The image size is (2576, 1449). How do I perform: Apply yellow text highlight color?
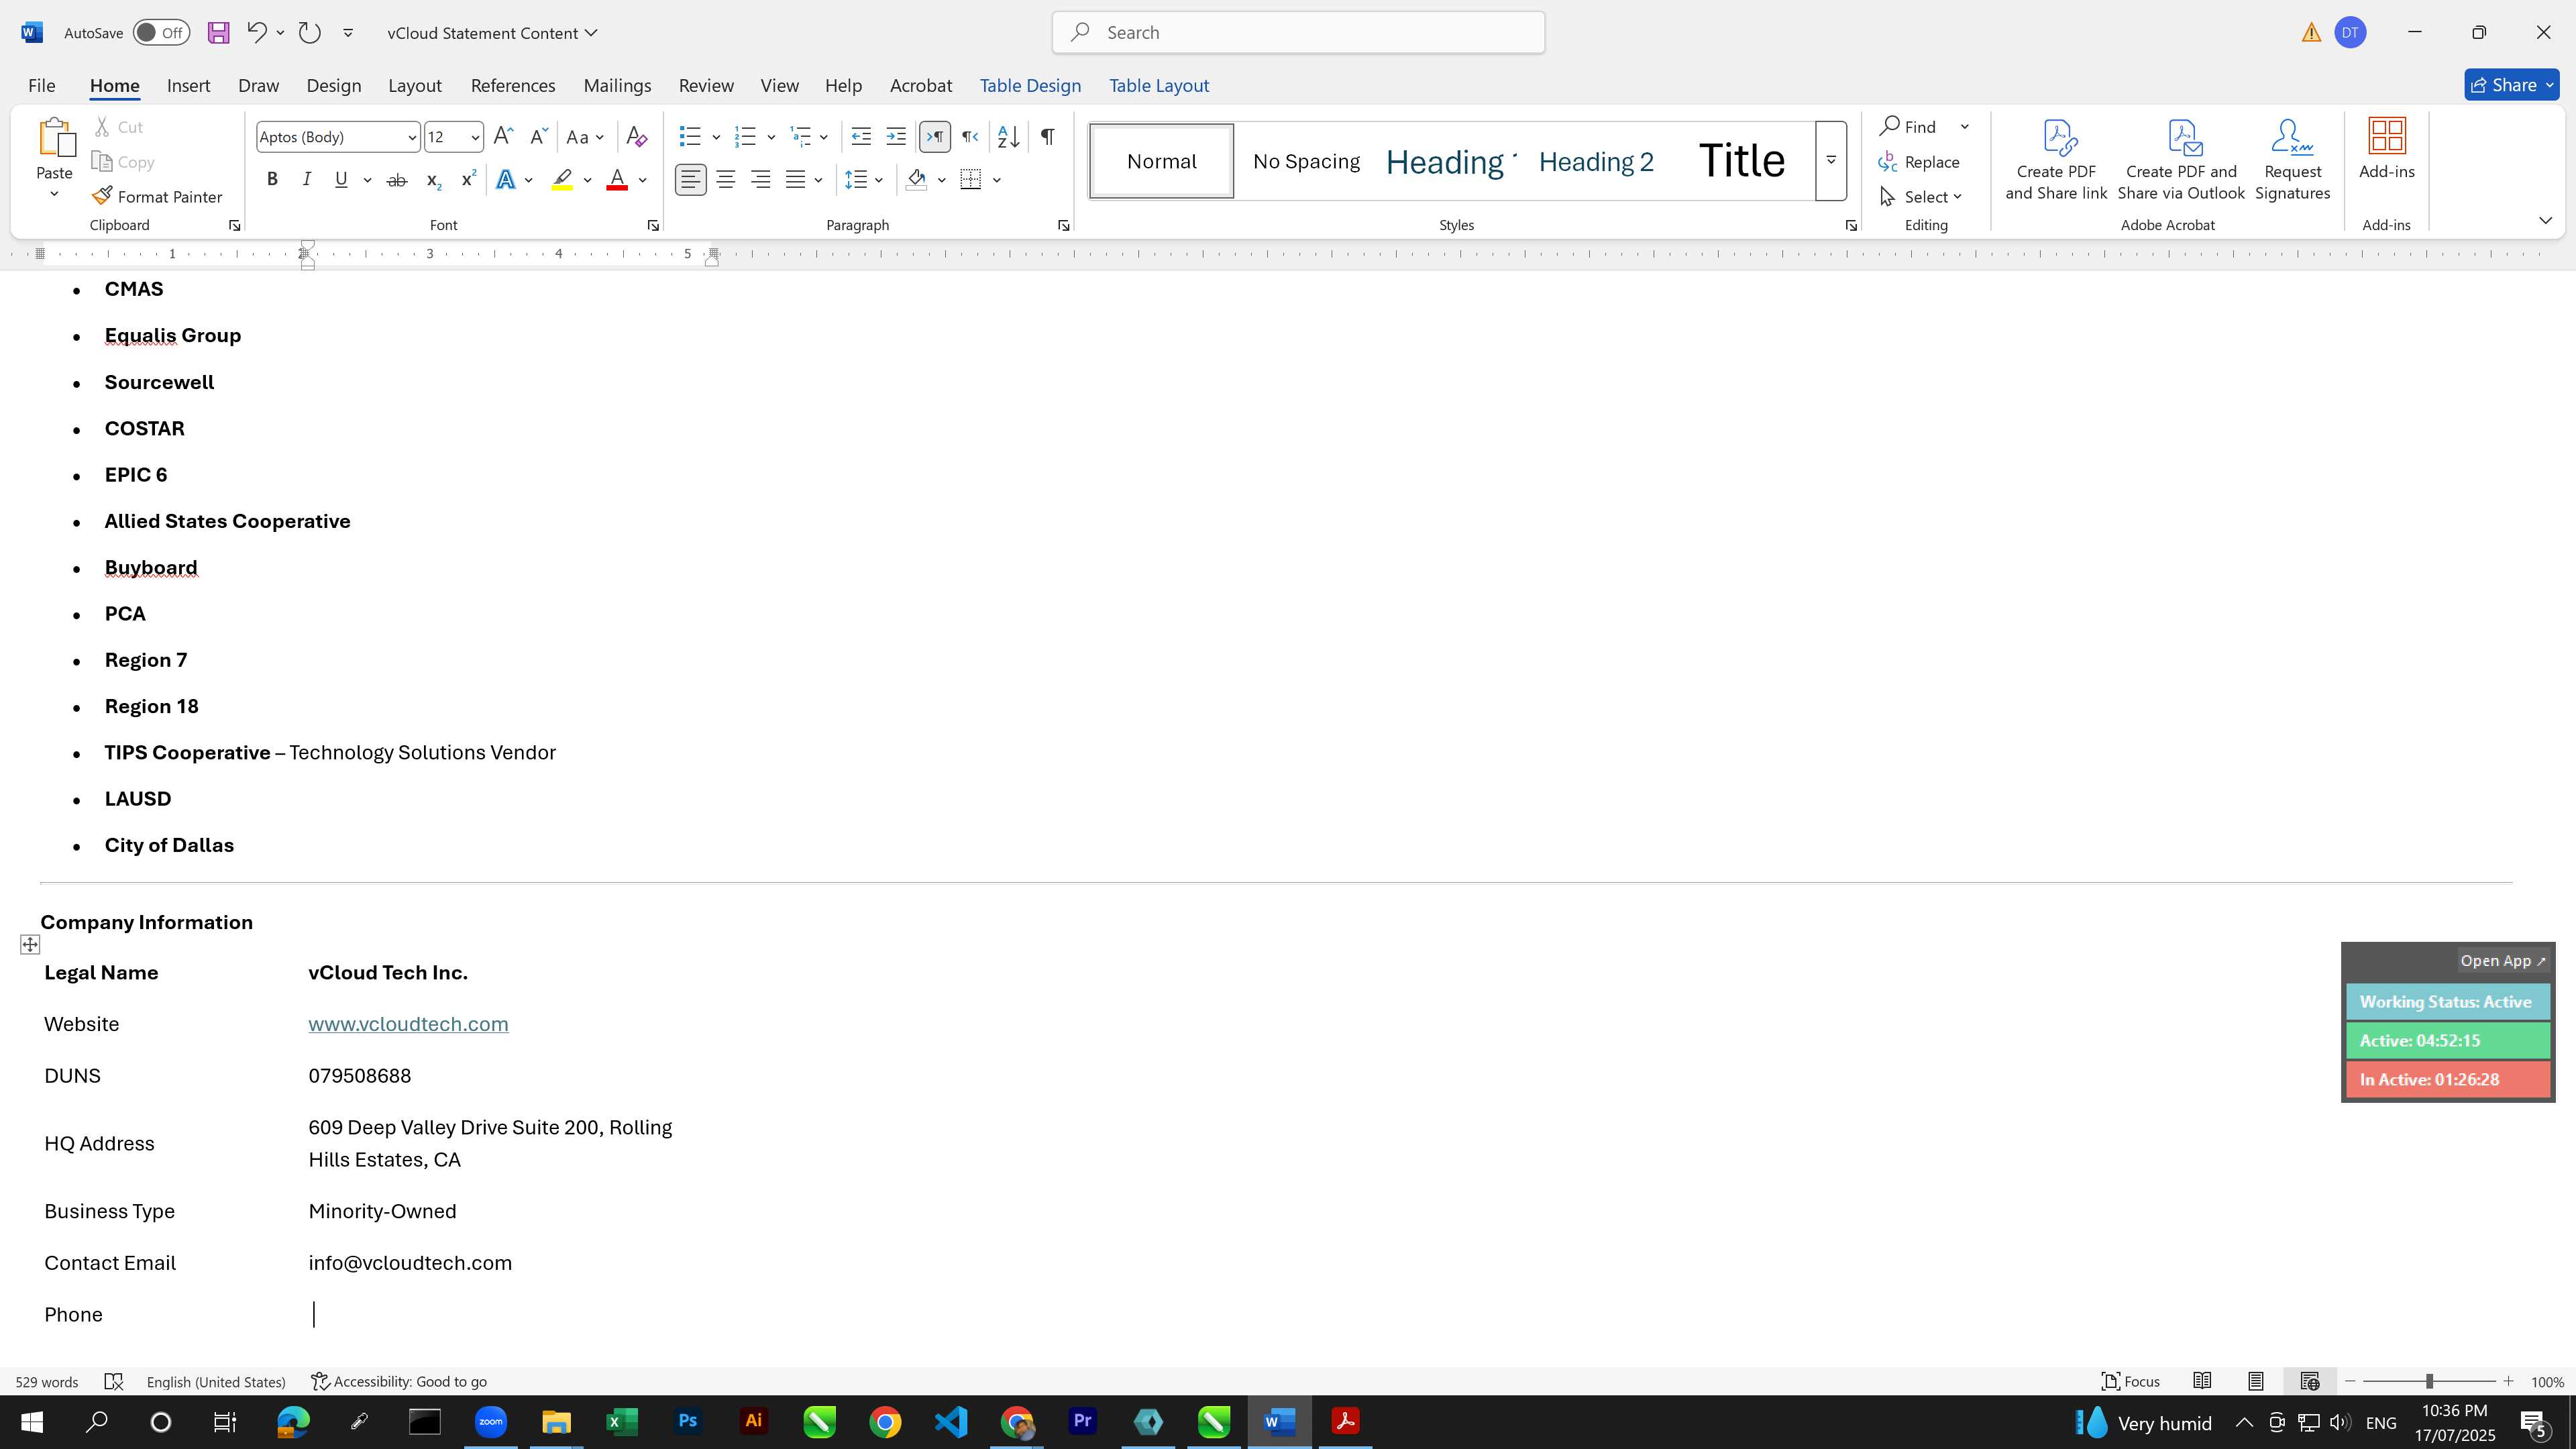562,180
